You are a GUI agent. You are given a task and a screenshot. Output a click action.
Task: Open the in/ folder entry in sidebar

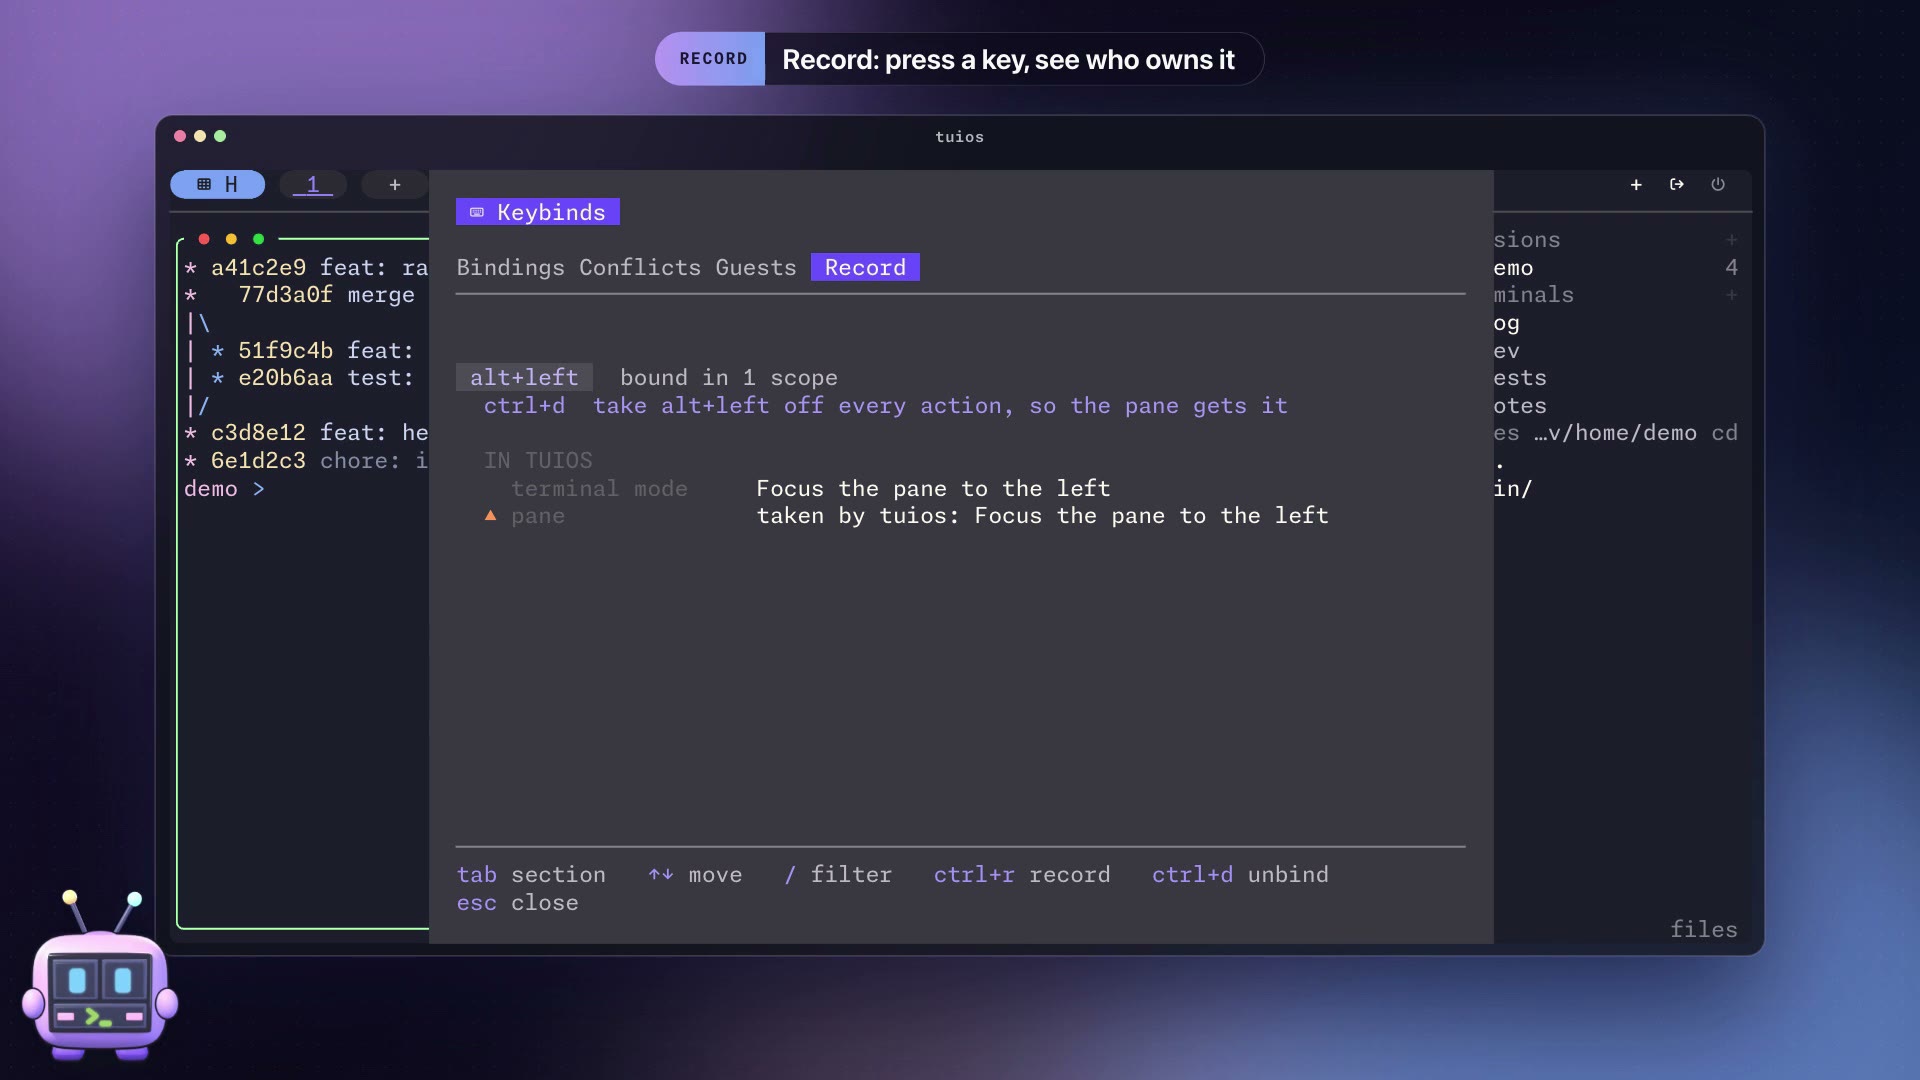tap(1513, 489)
